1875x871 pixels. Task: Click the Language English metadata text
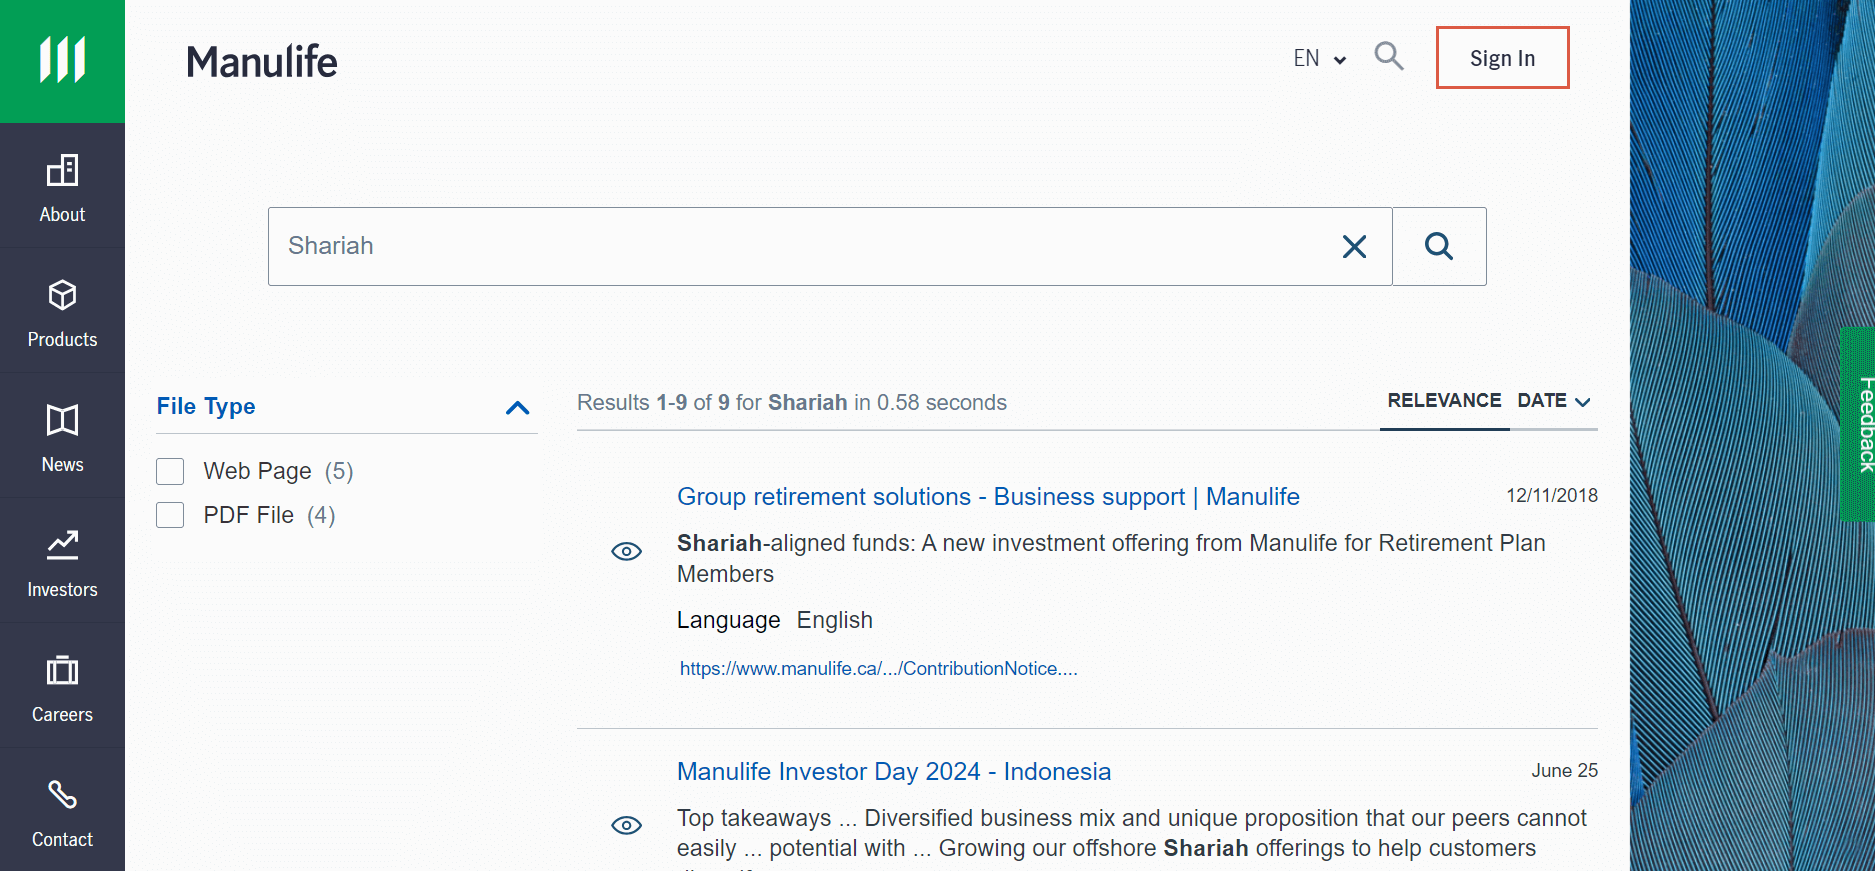point(775,620)
